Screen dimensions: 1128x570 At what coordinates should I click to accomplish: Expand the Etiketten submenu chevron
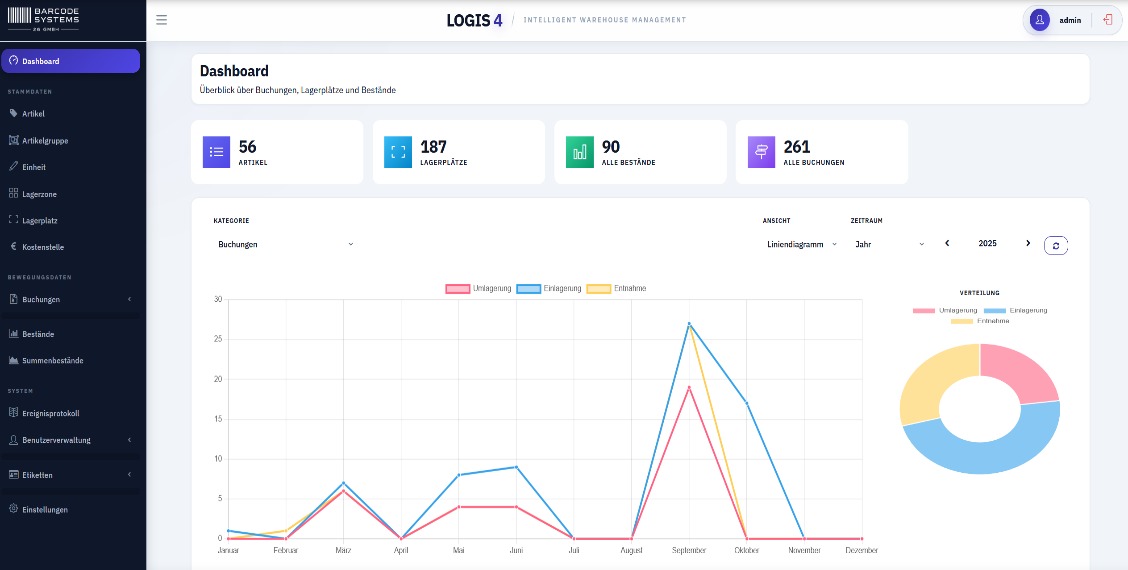coord(129,474)
